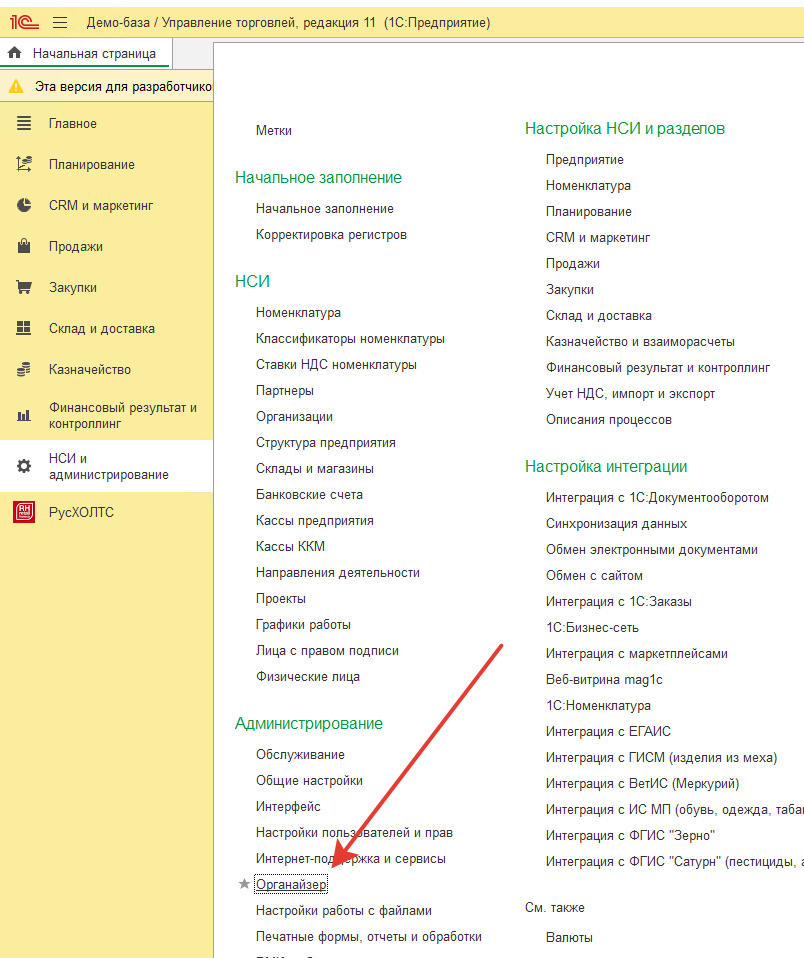This screenshot has width=804, height=958.
Task: Open 1С:Бизнес-сеть link
Action: 592,627
